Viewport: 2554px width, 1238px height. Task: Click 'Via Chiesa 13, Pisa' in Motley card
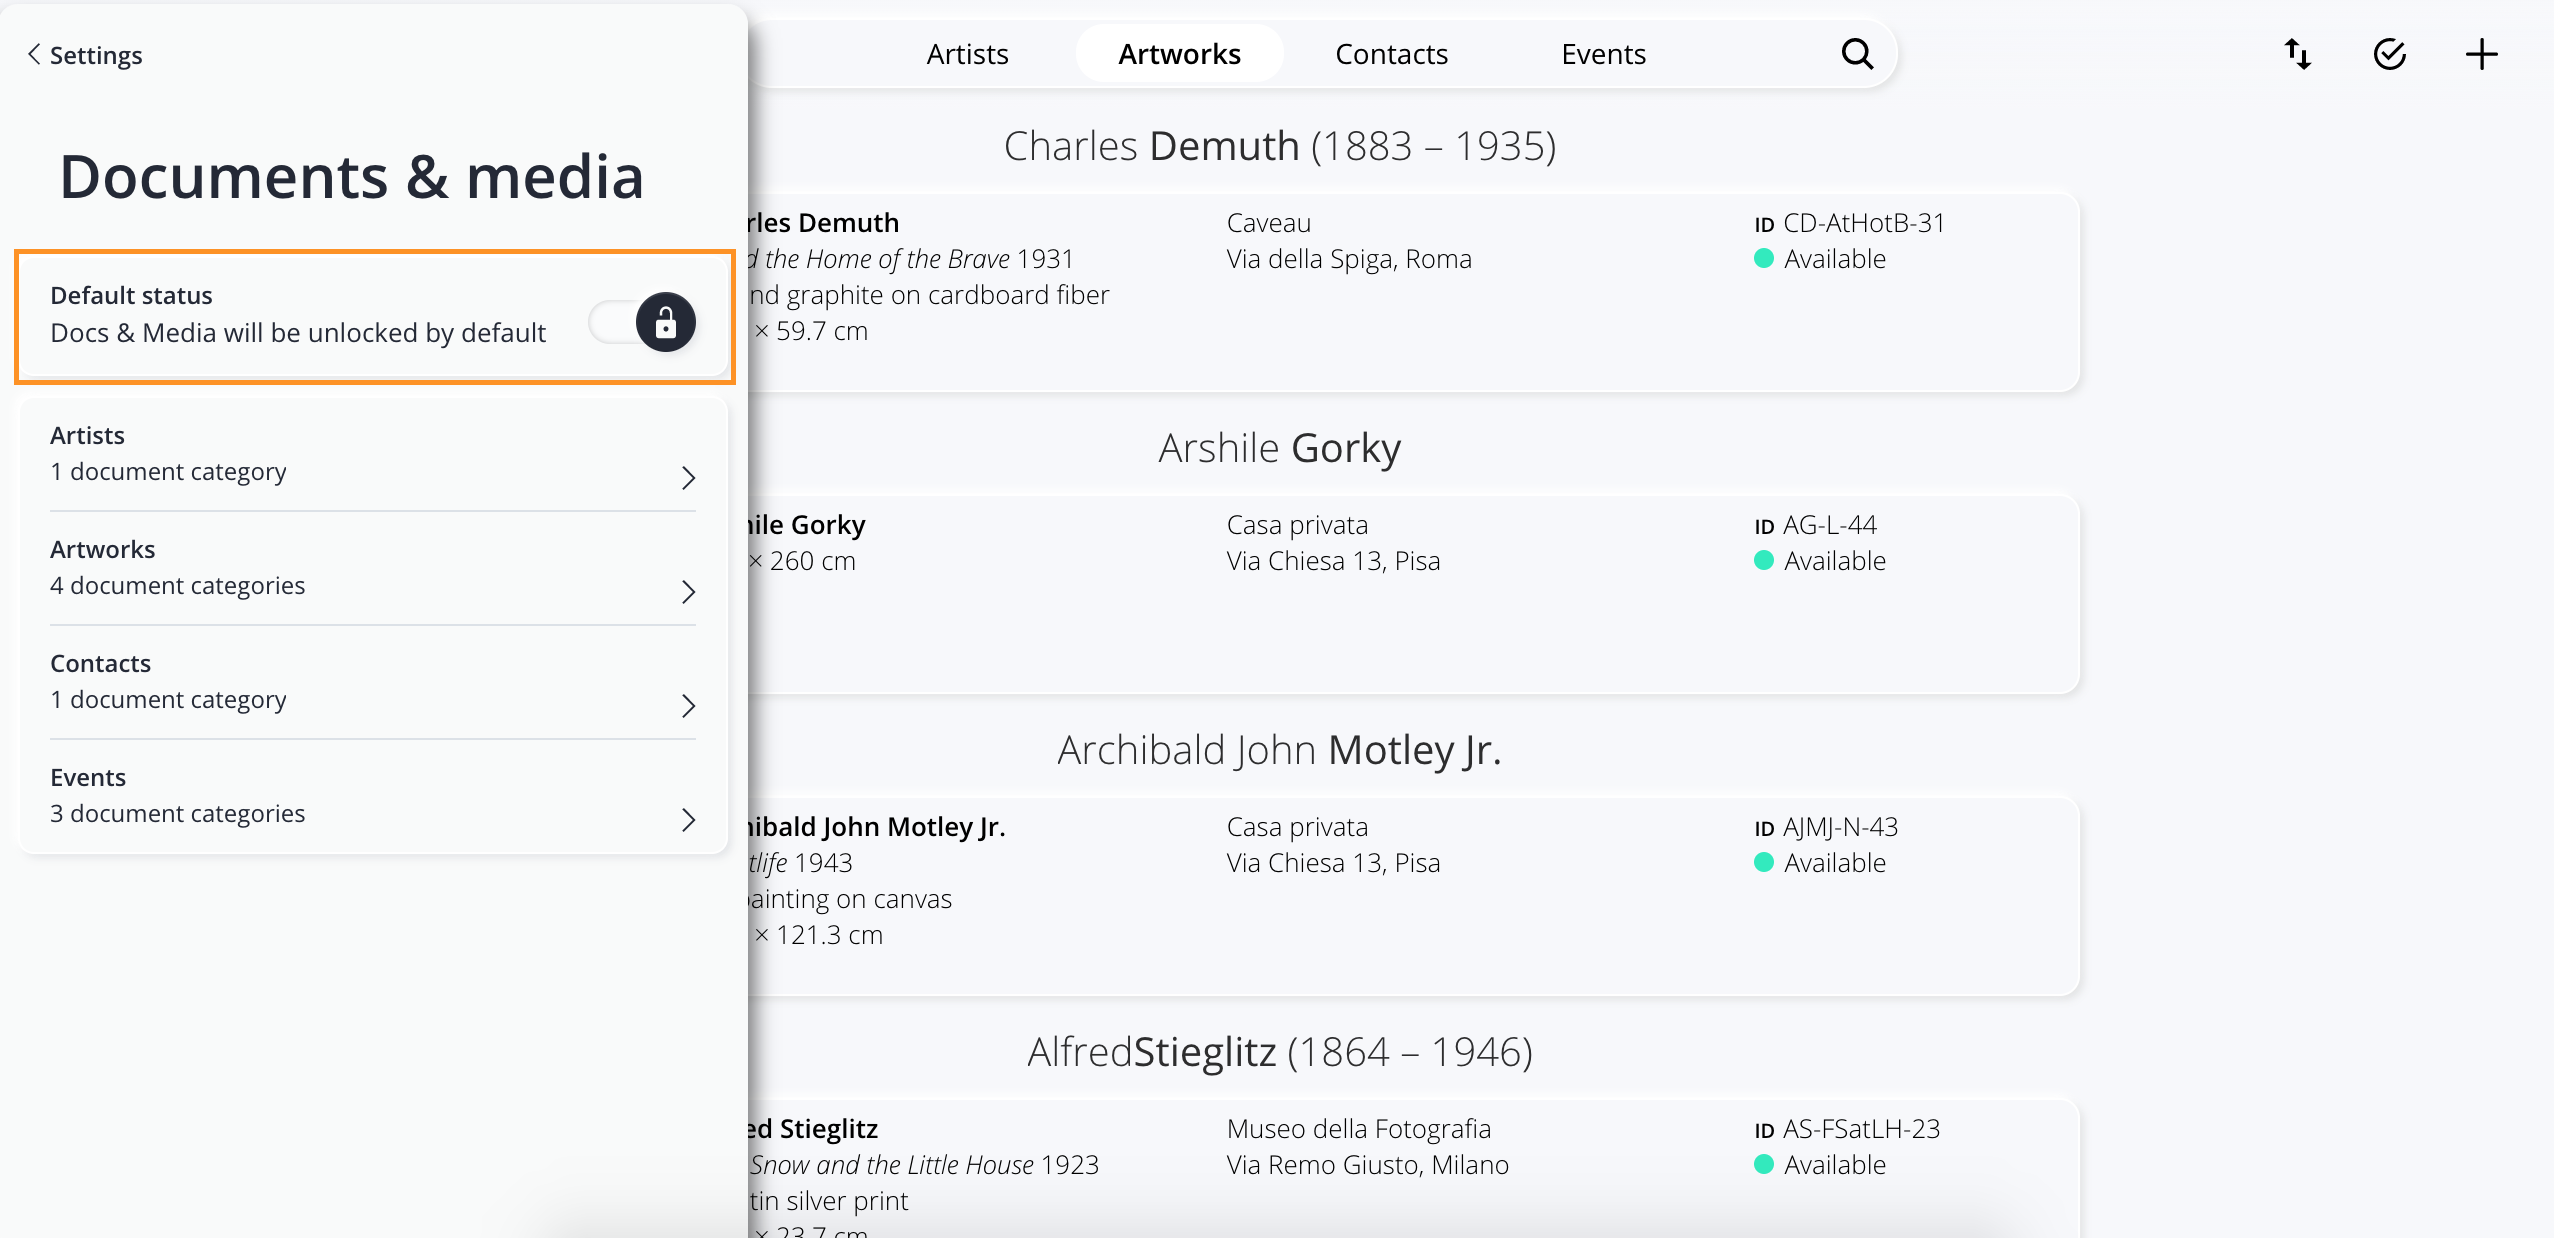(1333, 863)
